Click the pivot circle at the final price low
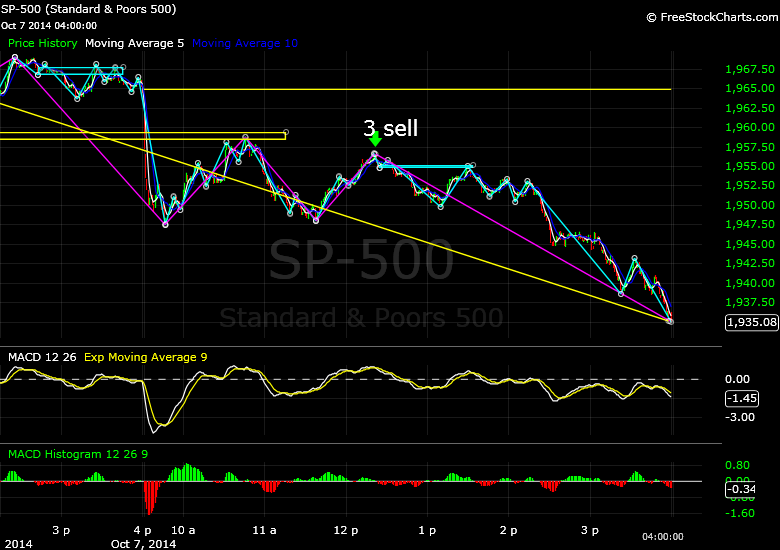The height and width of the screenshot is (550, 780). pyautogui.click(x=670, y=321)
